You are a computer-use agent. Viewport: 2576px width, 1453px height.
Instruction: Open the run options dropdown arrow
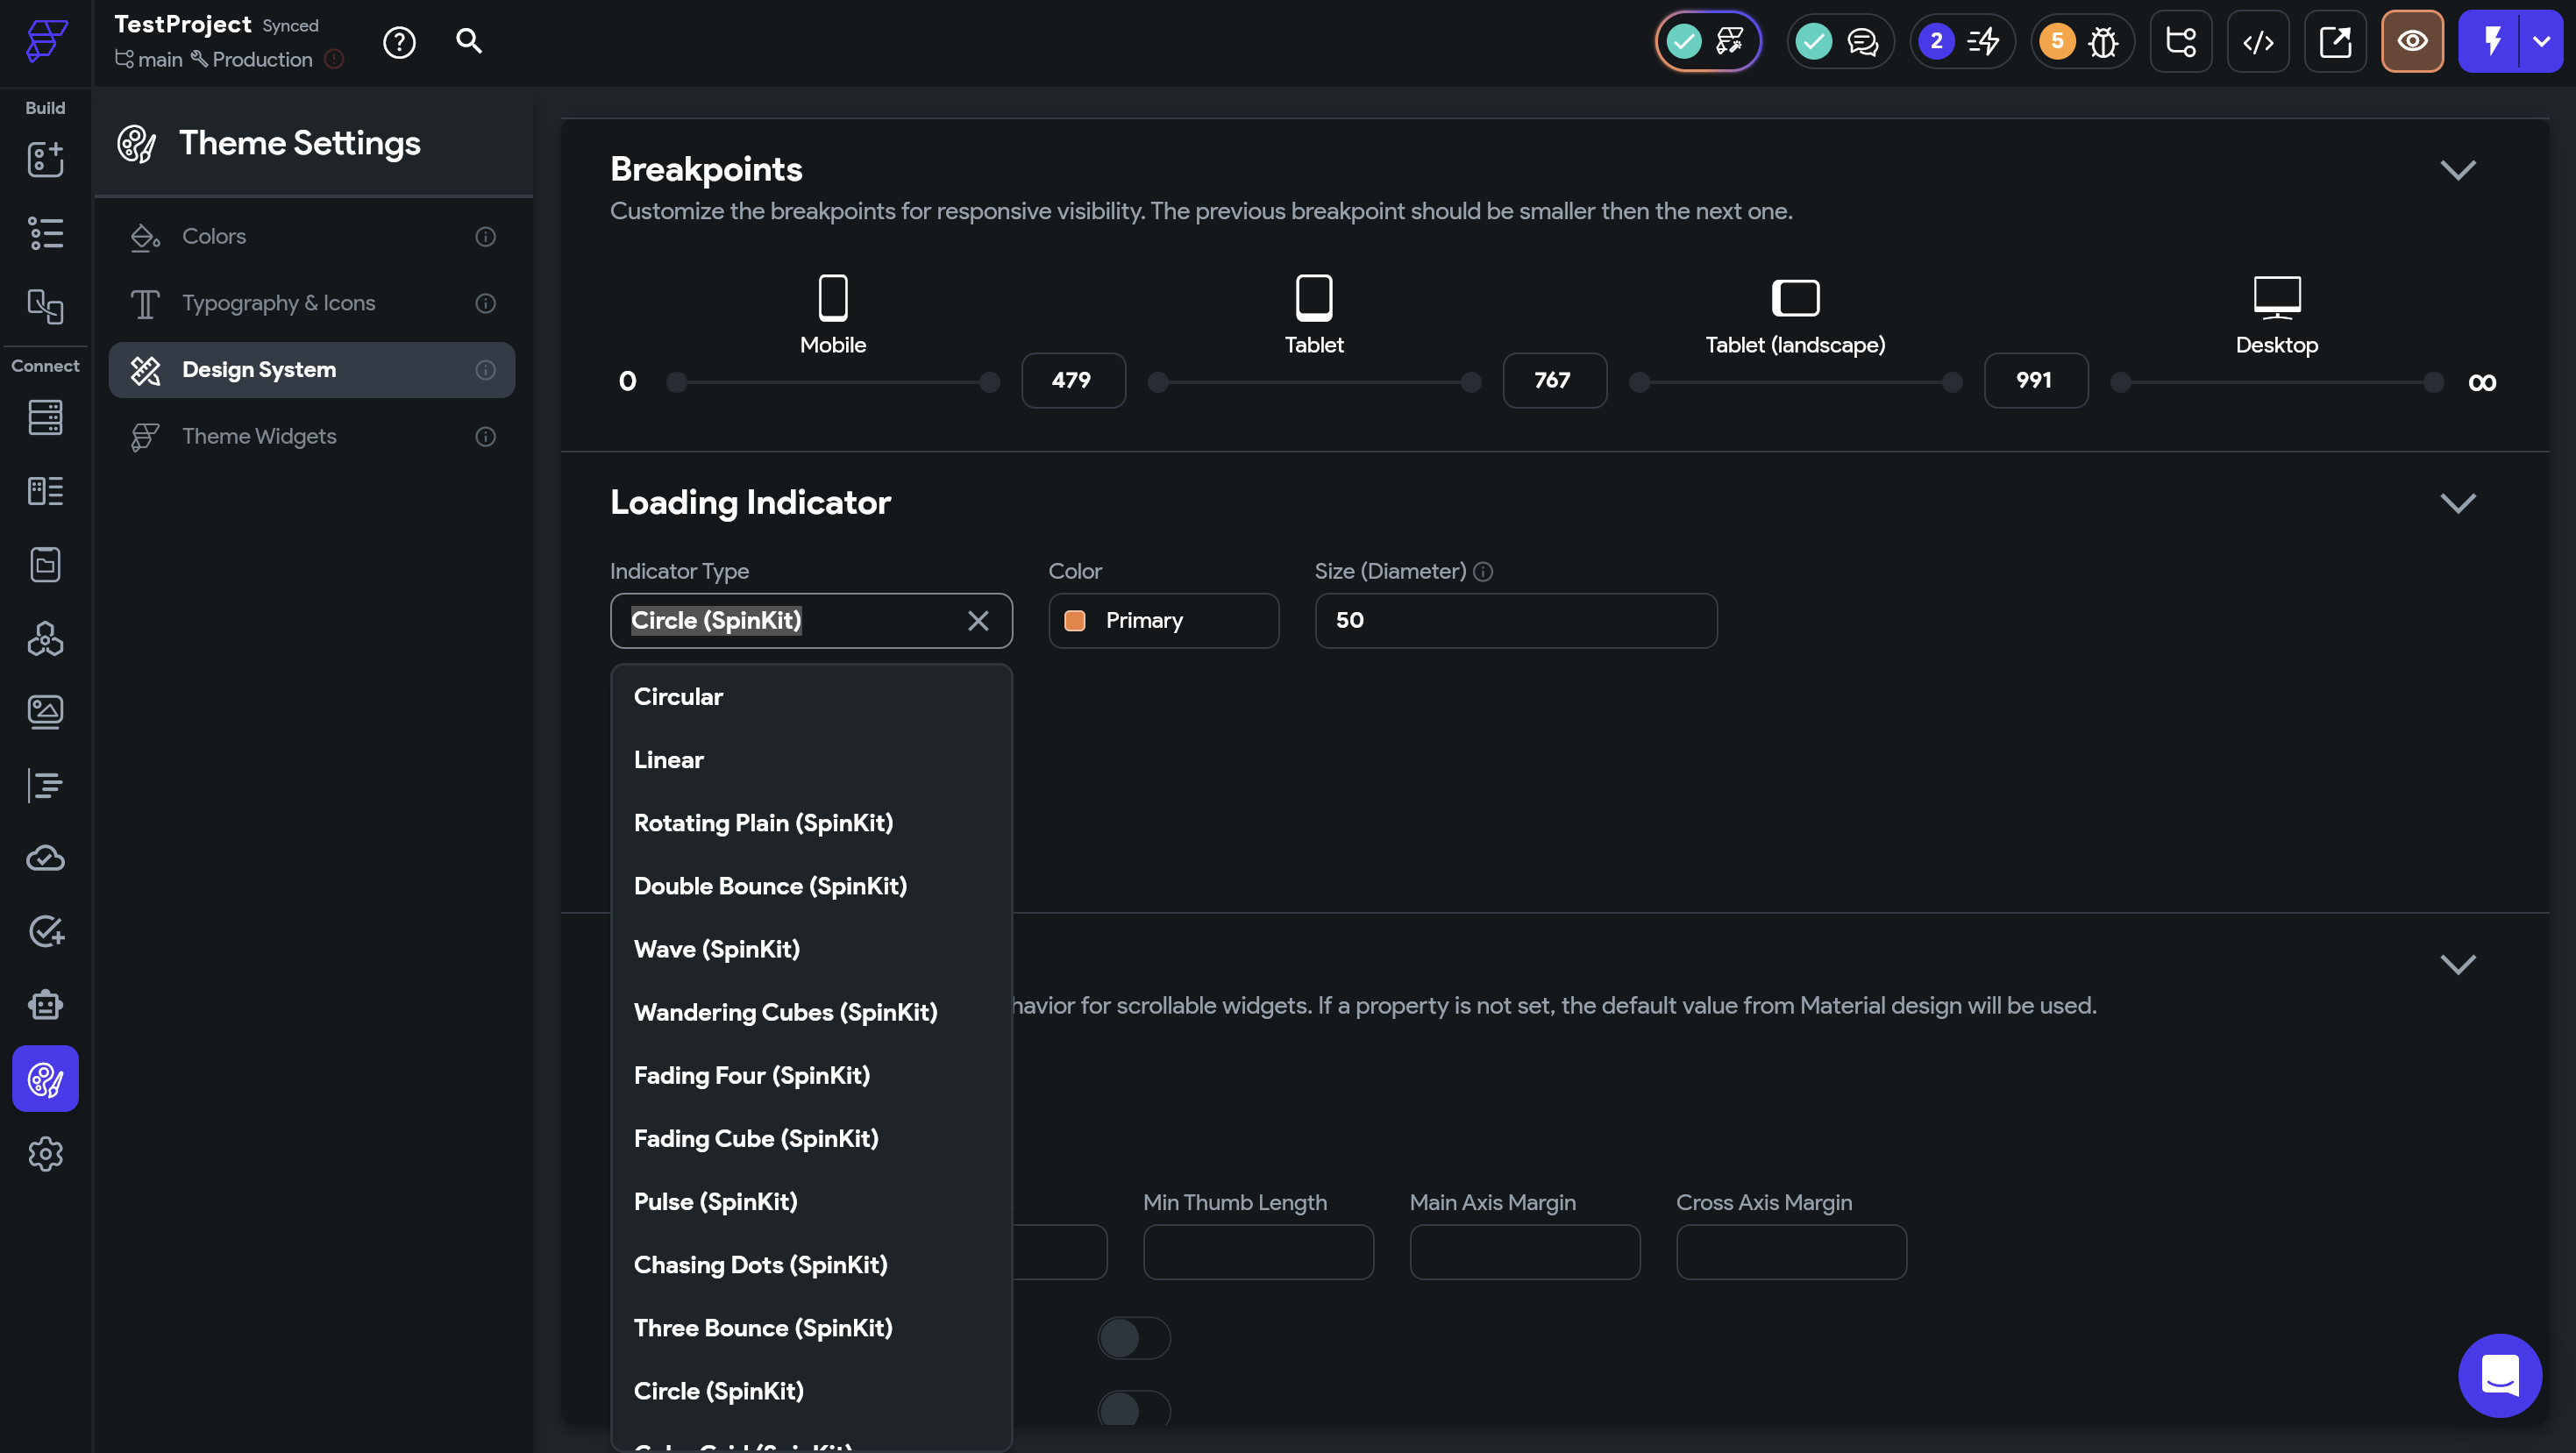pos(2541,41)
